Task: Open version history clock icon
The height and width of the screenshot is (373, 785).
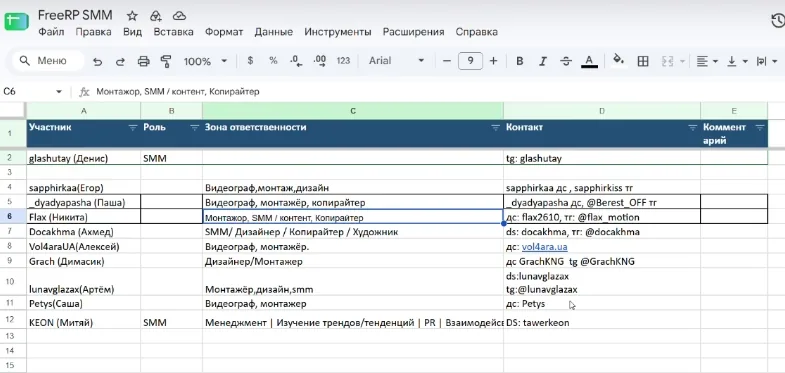Action: [x=777, y=21]
